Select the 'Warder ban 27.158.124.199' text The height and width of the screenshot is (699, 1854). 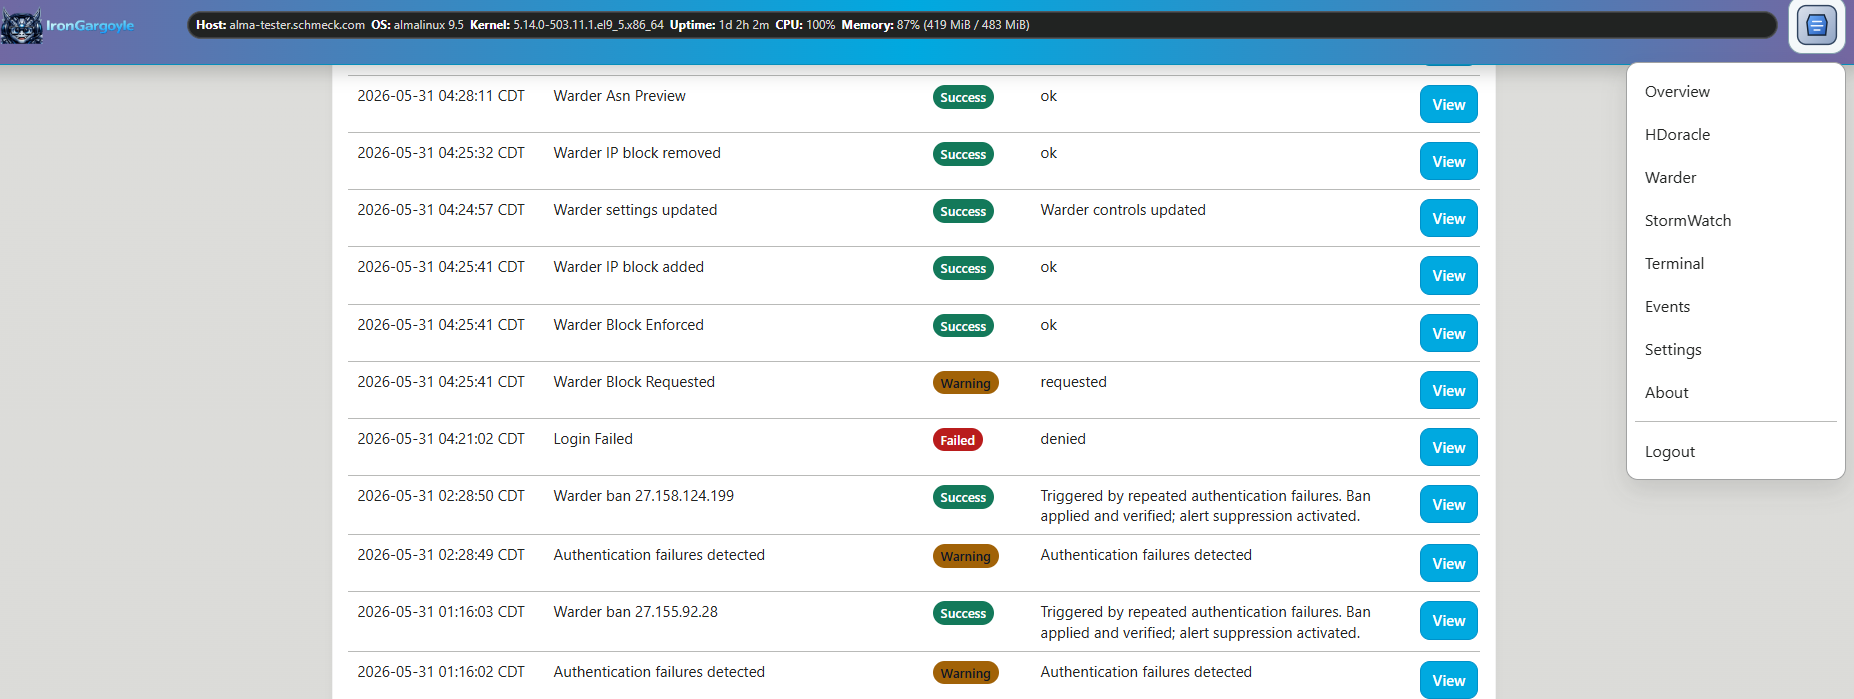click(x=643, y=496)
